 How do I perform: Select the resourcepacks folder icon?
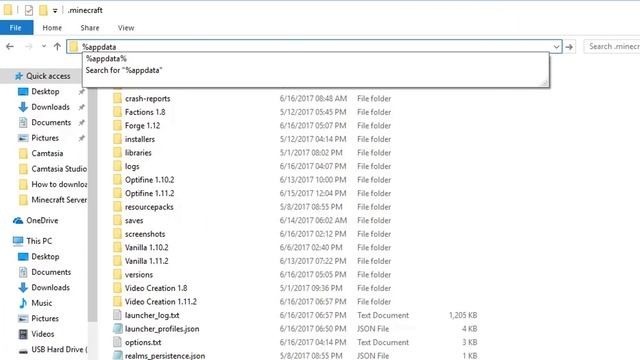click(x=118, y=207)
